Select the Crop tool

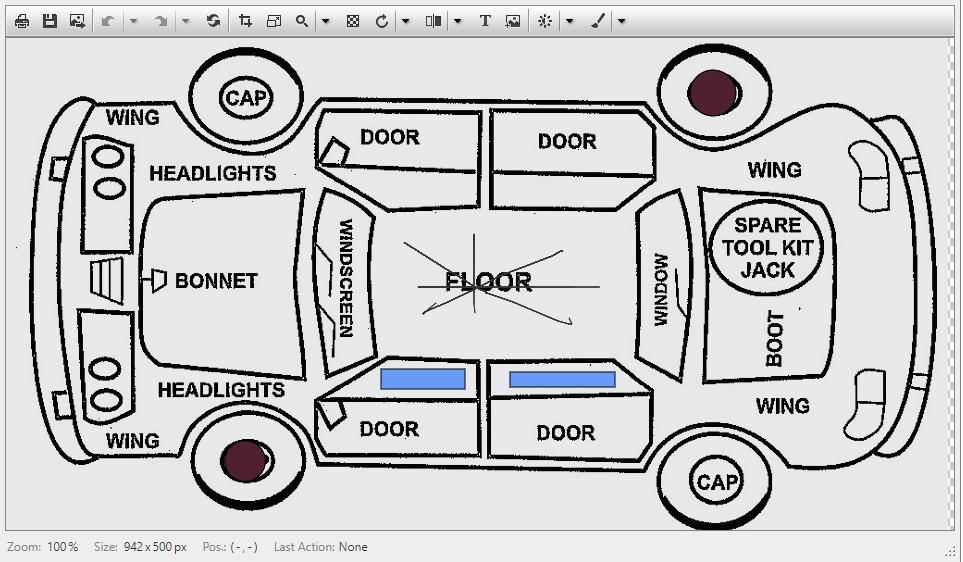pos(246,21)
